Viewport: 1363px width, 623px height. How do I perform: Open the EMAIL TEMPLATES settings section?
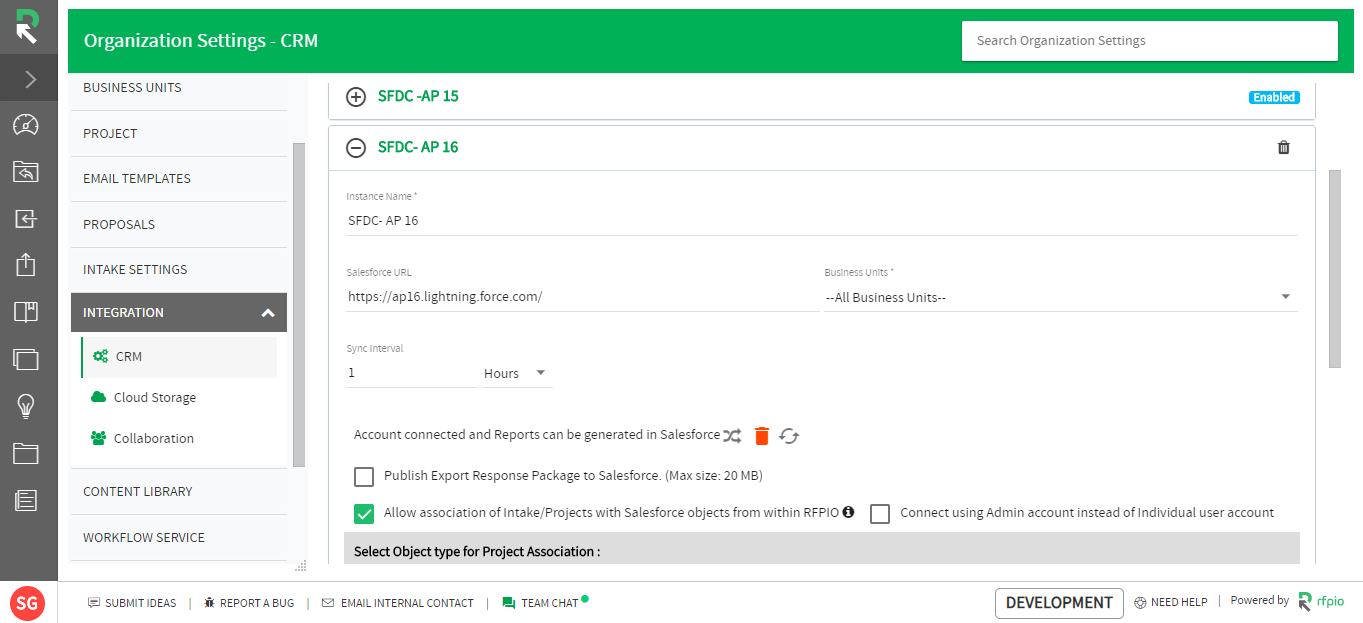(179, 179)
